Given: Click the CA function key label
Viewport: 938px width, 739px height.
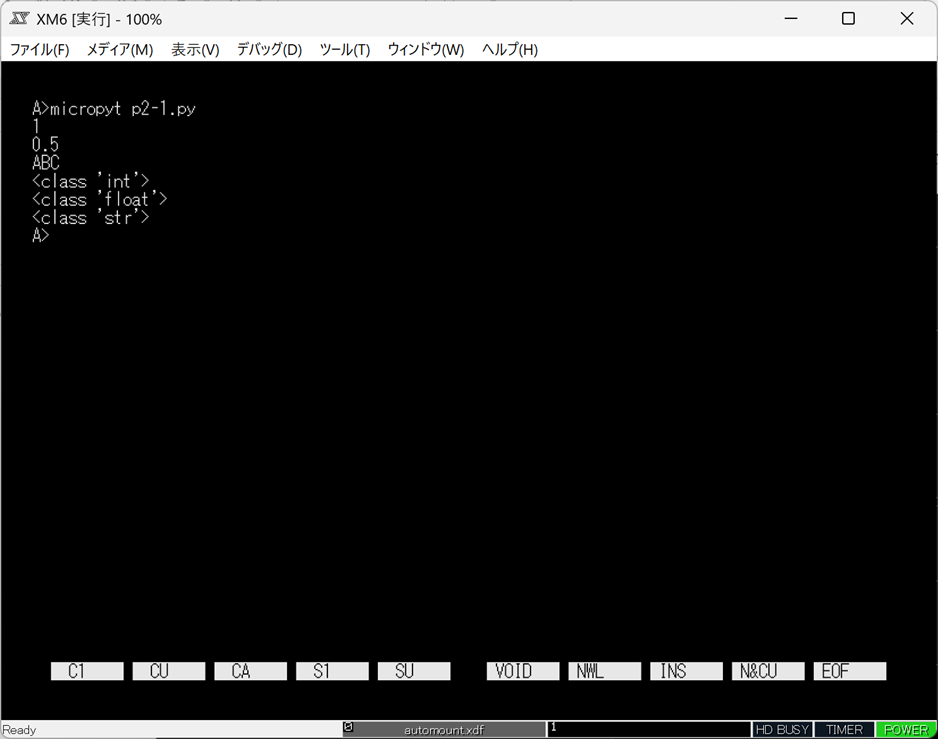Looking at the screenshot, I should pyautogui.click(x=251, y=671).
